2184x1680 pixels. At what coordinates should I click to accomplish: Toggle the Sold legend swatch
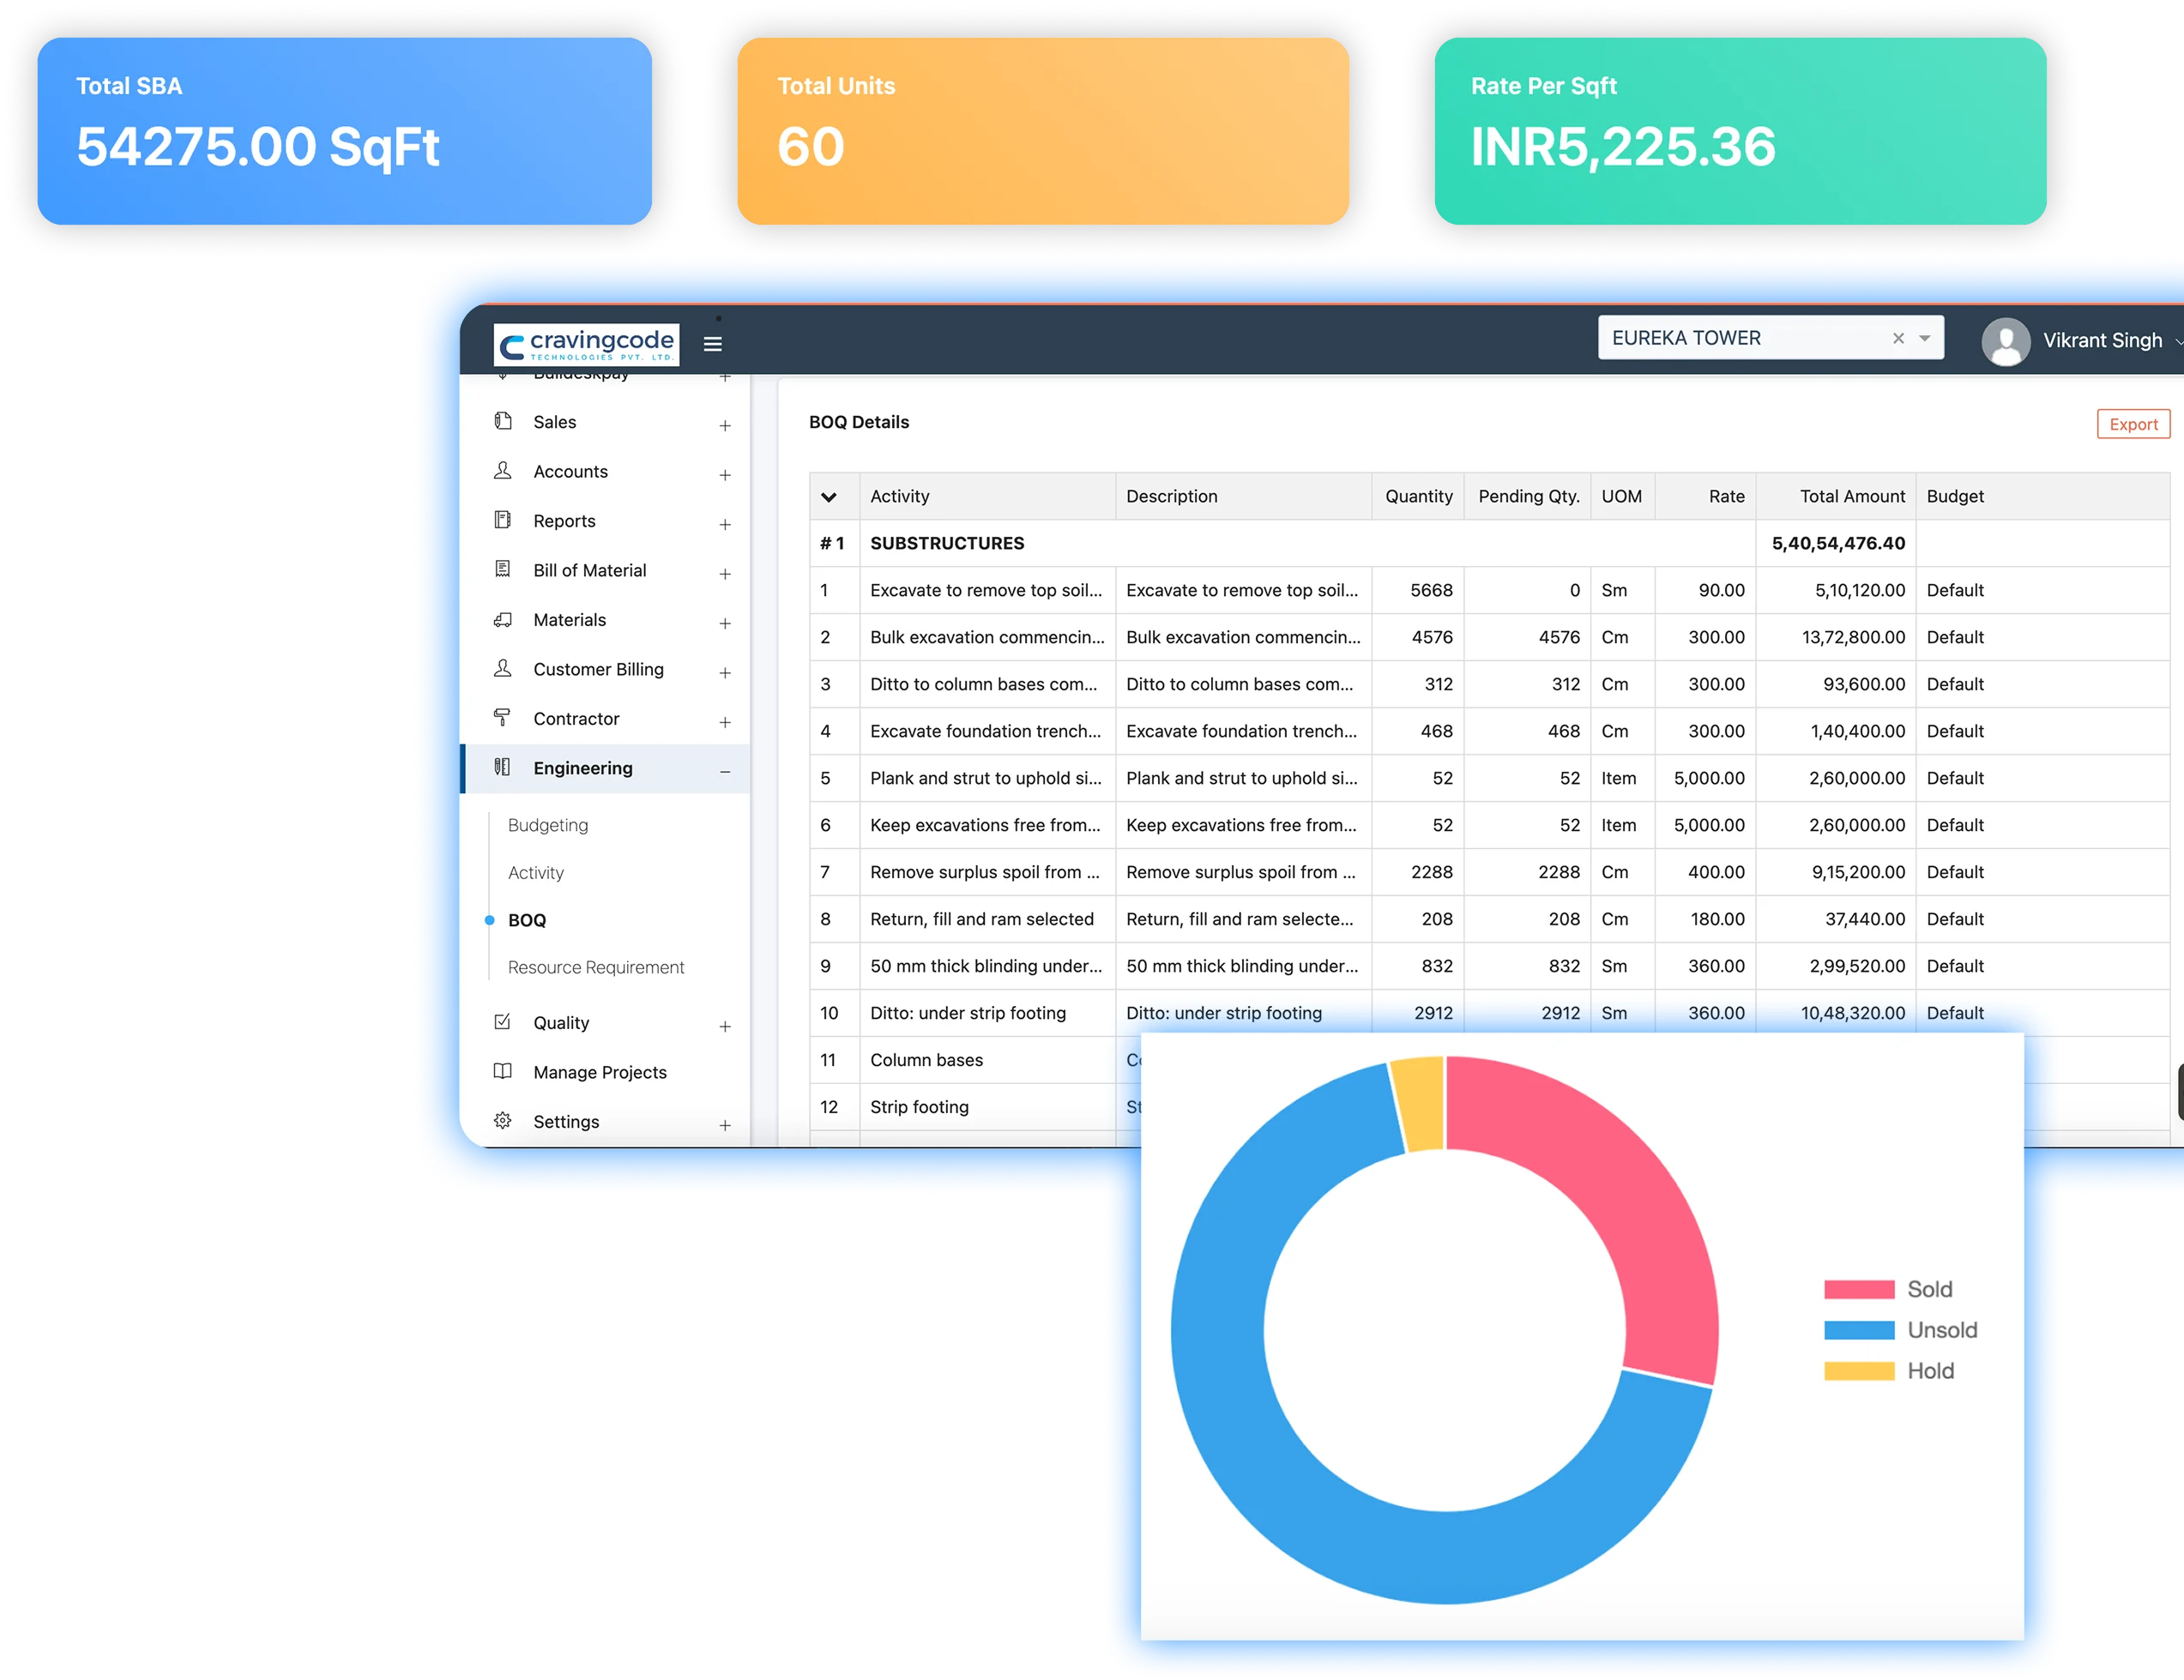pos(1859,1289)
